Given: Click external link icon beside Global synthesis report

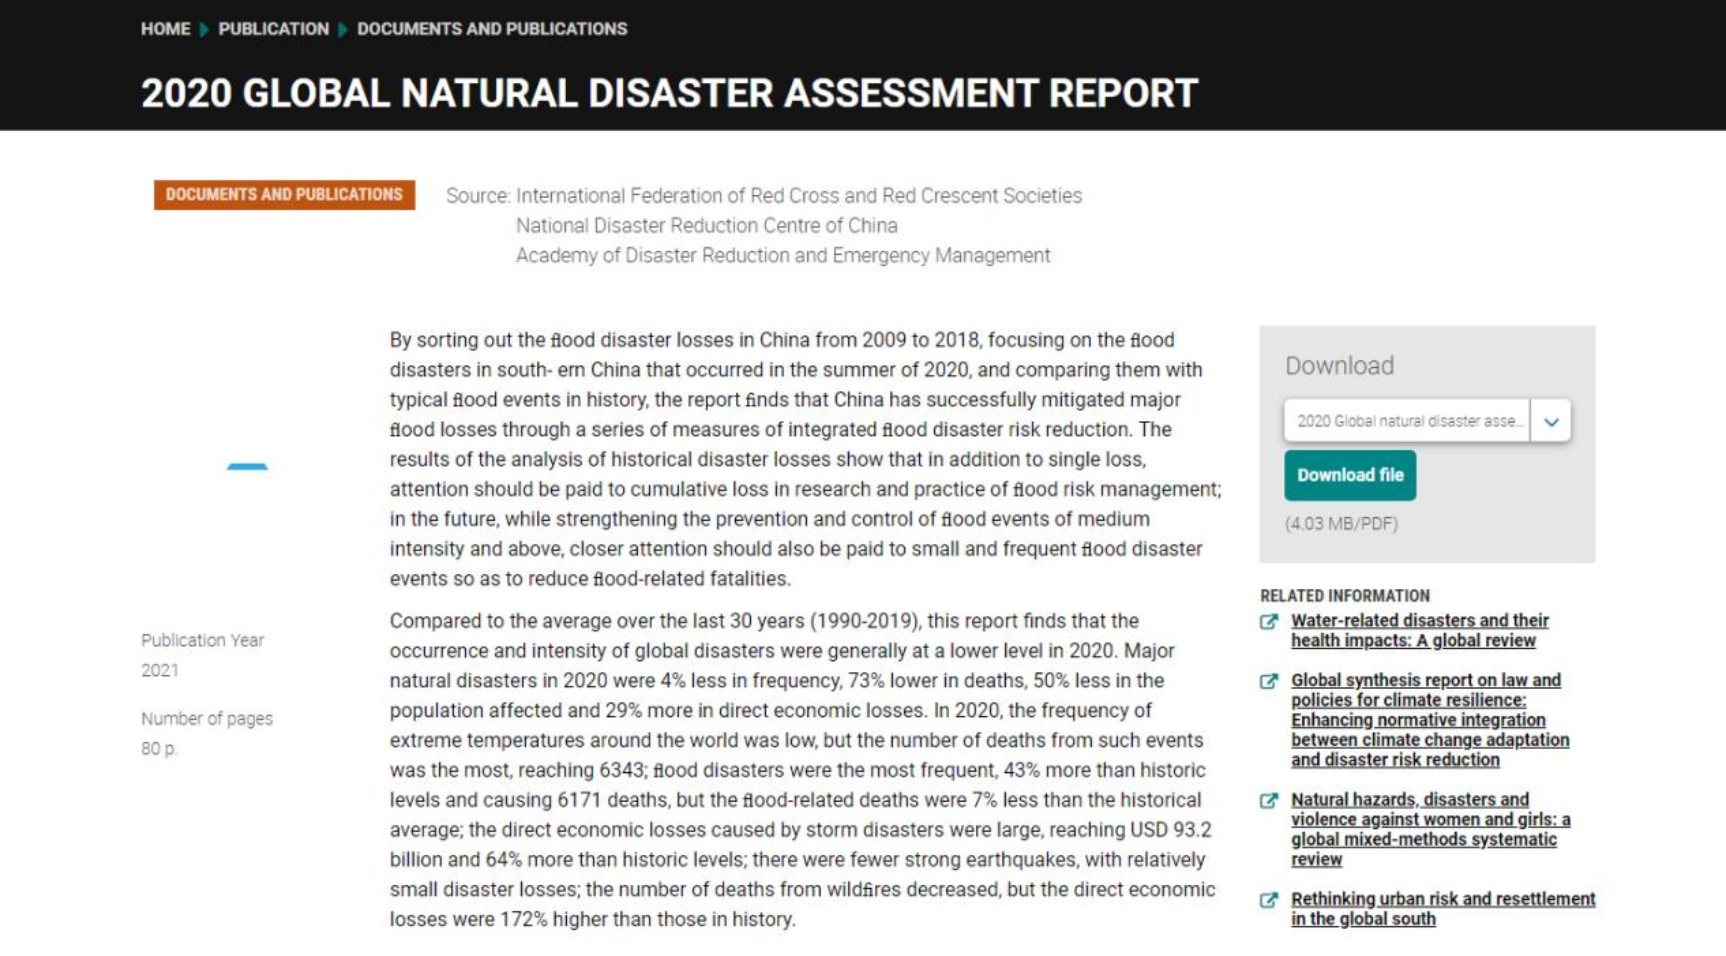Looking at the screenshot, I should [1269, 682].
